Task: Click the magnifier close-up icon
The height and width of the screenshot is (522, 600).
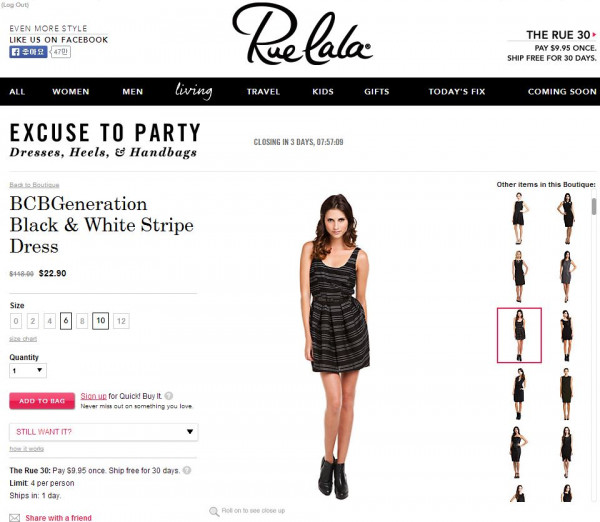Action: 214,511
